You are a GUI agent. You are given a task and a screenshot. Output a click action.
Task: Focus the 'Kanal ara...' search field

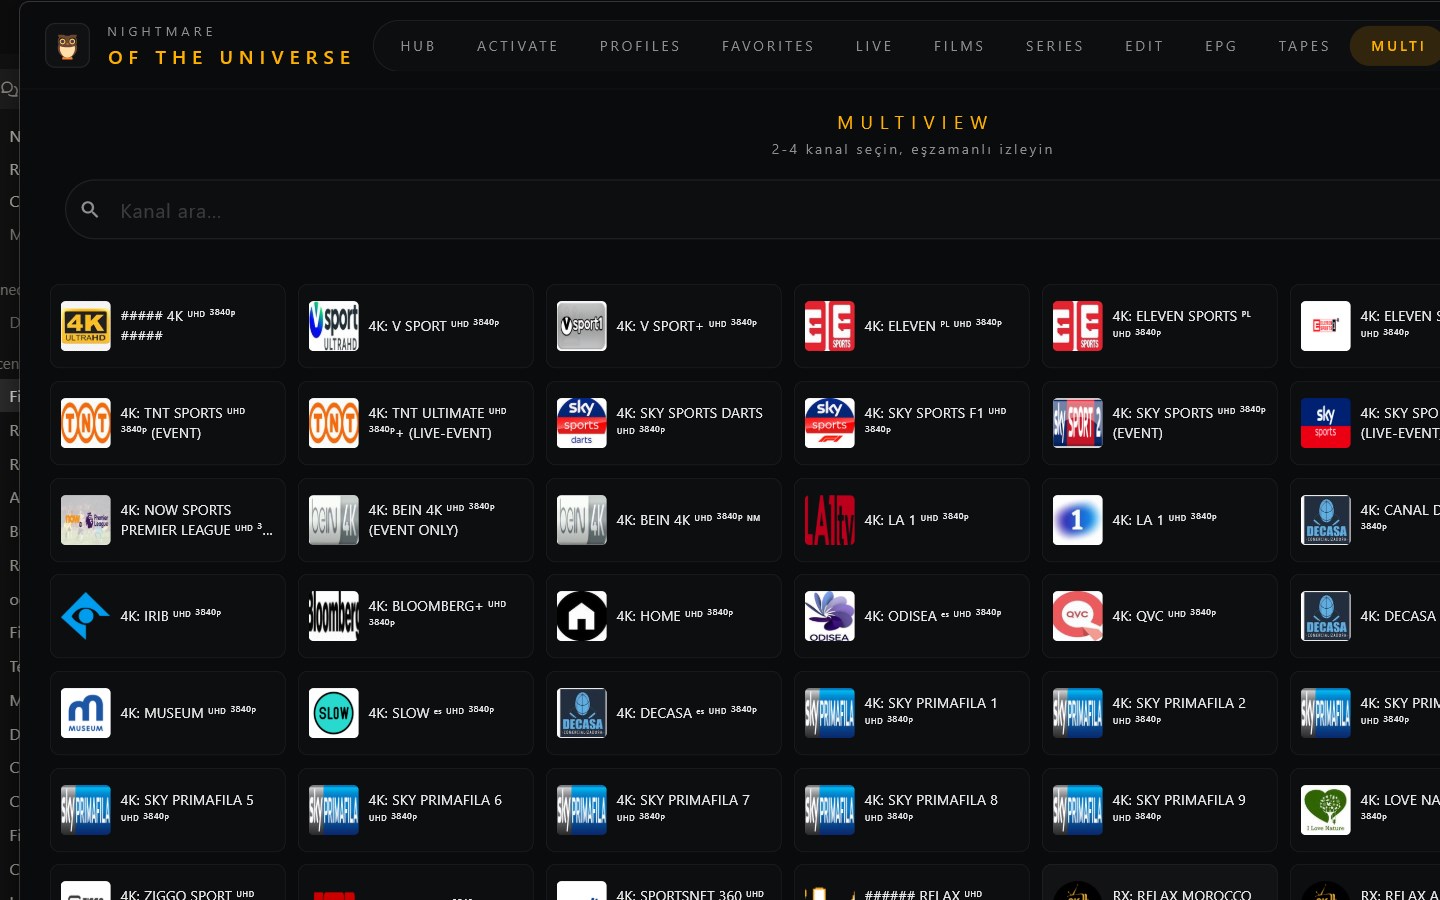point(752,210)
